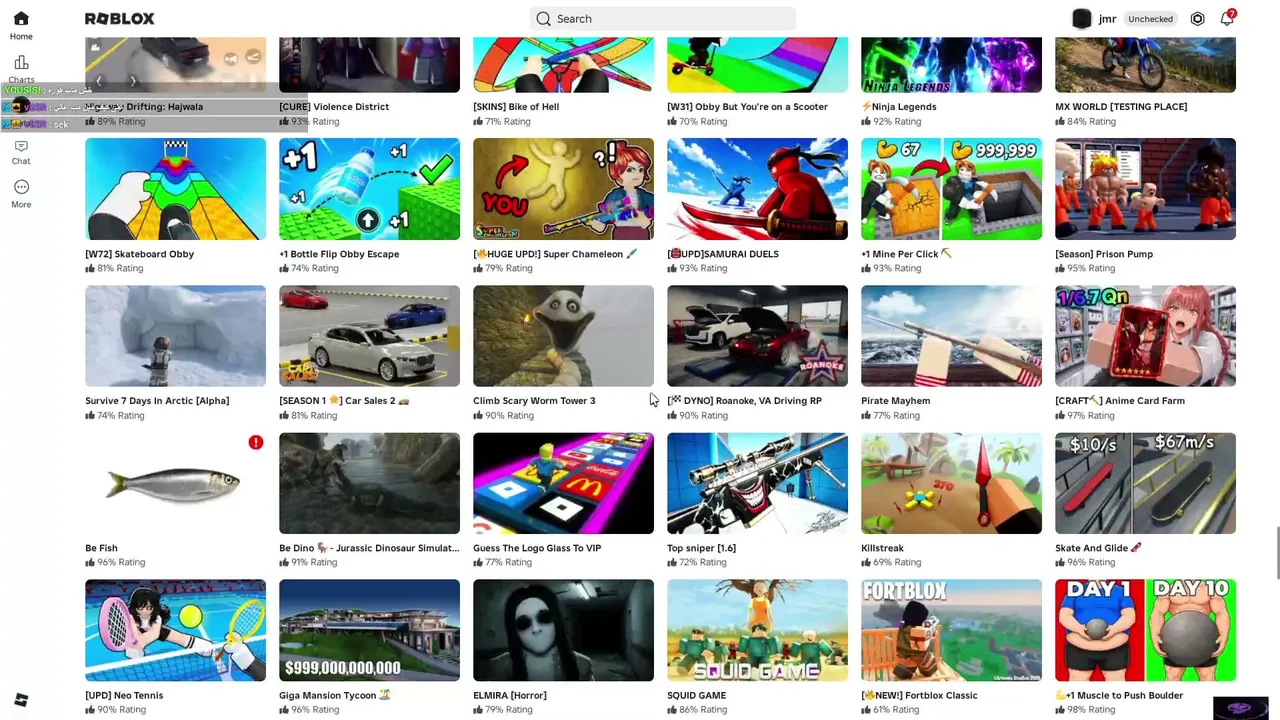Click the "[CURE] Violence District" title

pyautogui.click(x=334, y=107)
